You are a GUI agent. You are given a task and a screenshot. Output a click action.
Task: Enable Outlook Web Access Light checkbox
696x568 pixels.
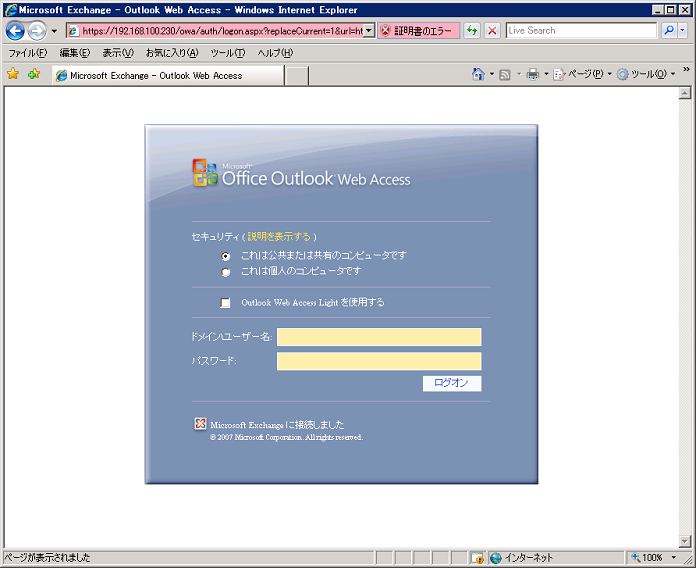click(225, 303)
